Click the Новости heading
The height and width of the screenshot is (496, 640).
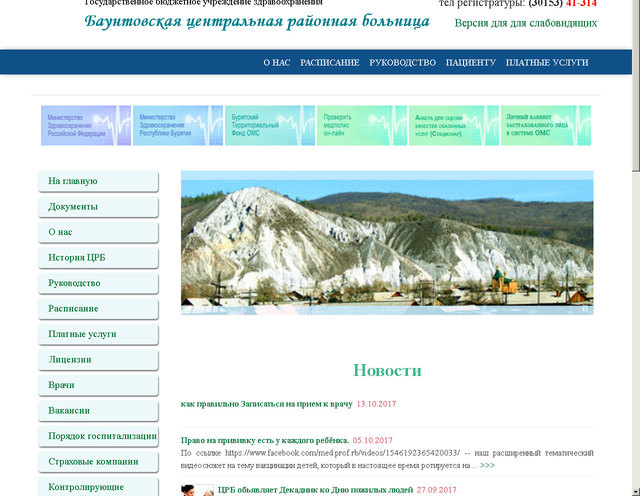[387, 370]
